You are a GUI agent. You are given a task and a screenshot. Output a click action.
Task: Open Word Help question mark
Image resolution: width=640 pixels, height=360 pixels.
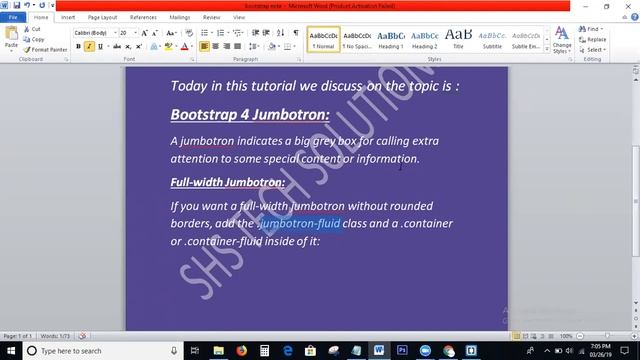click(635, 17)
